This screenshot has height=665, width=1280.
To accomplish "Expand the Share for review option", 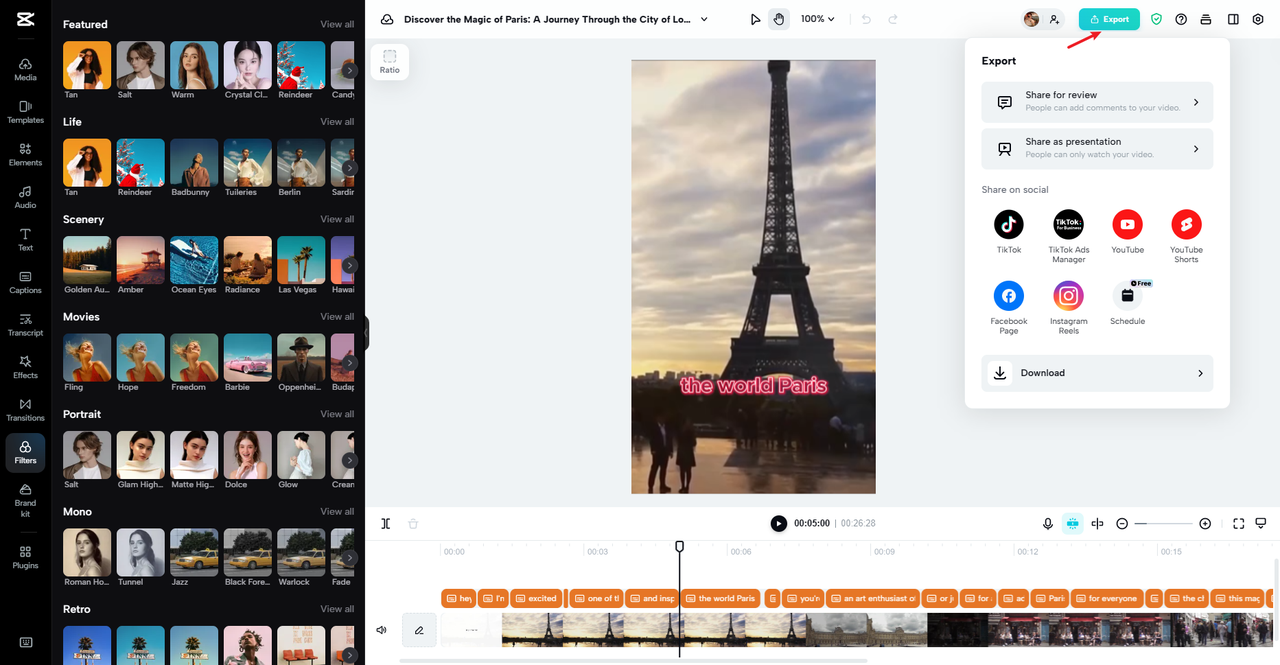I will (1097, 102).
